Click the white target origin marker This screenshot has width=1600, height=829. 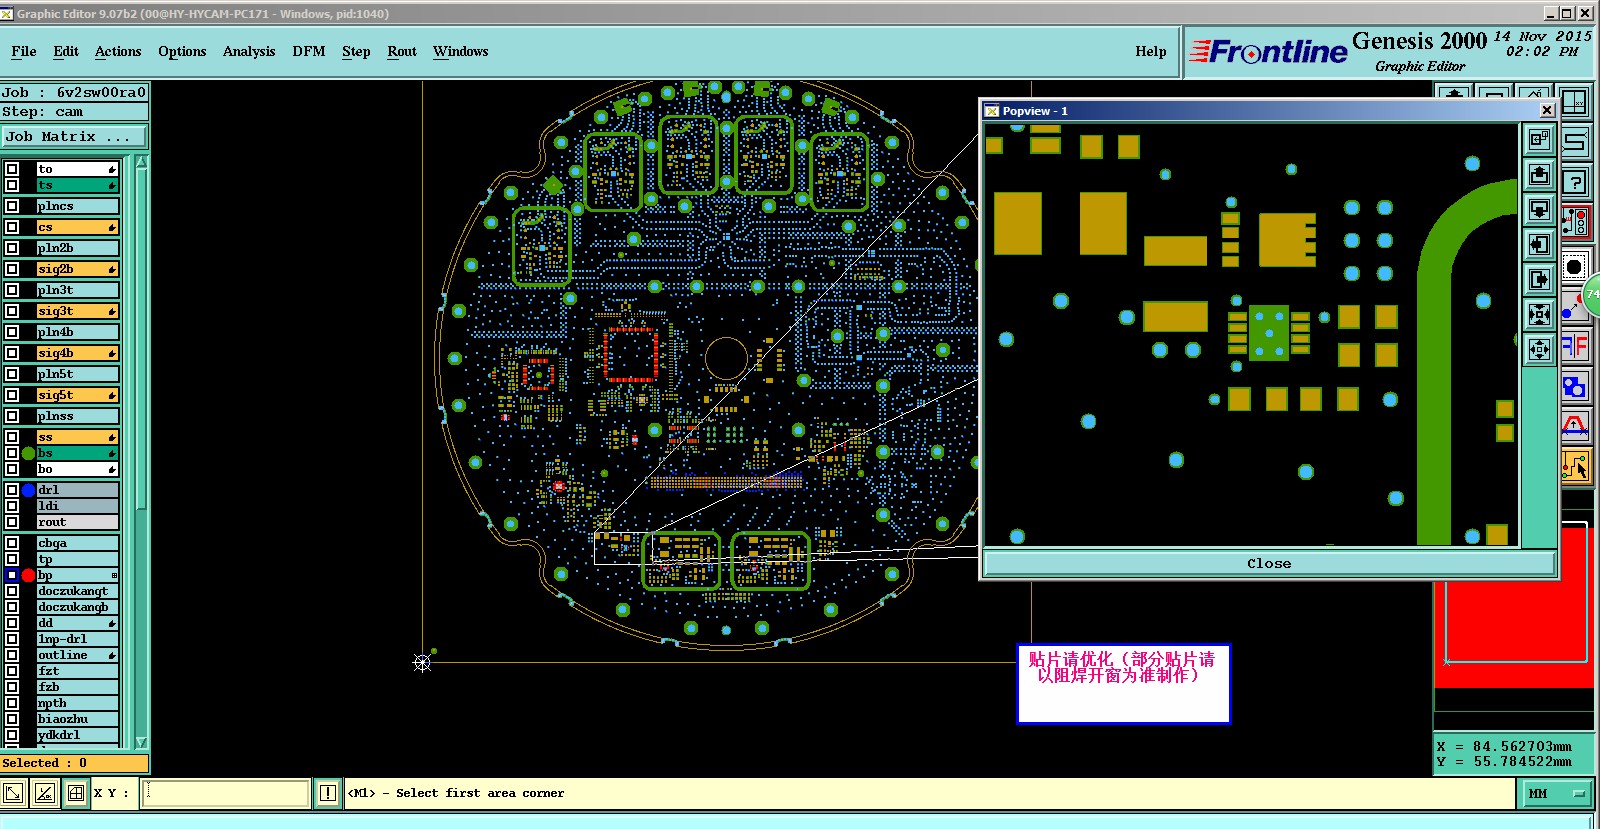tap(422, 662)
